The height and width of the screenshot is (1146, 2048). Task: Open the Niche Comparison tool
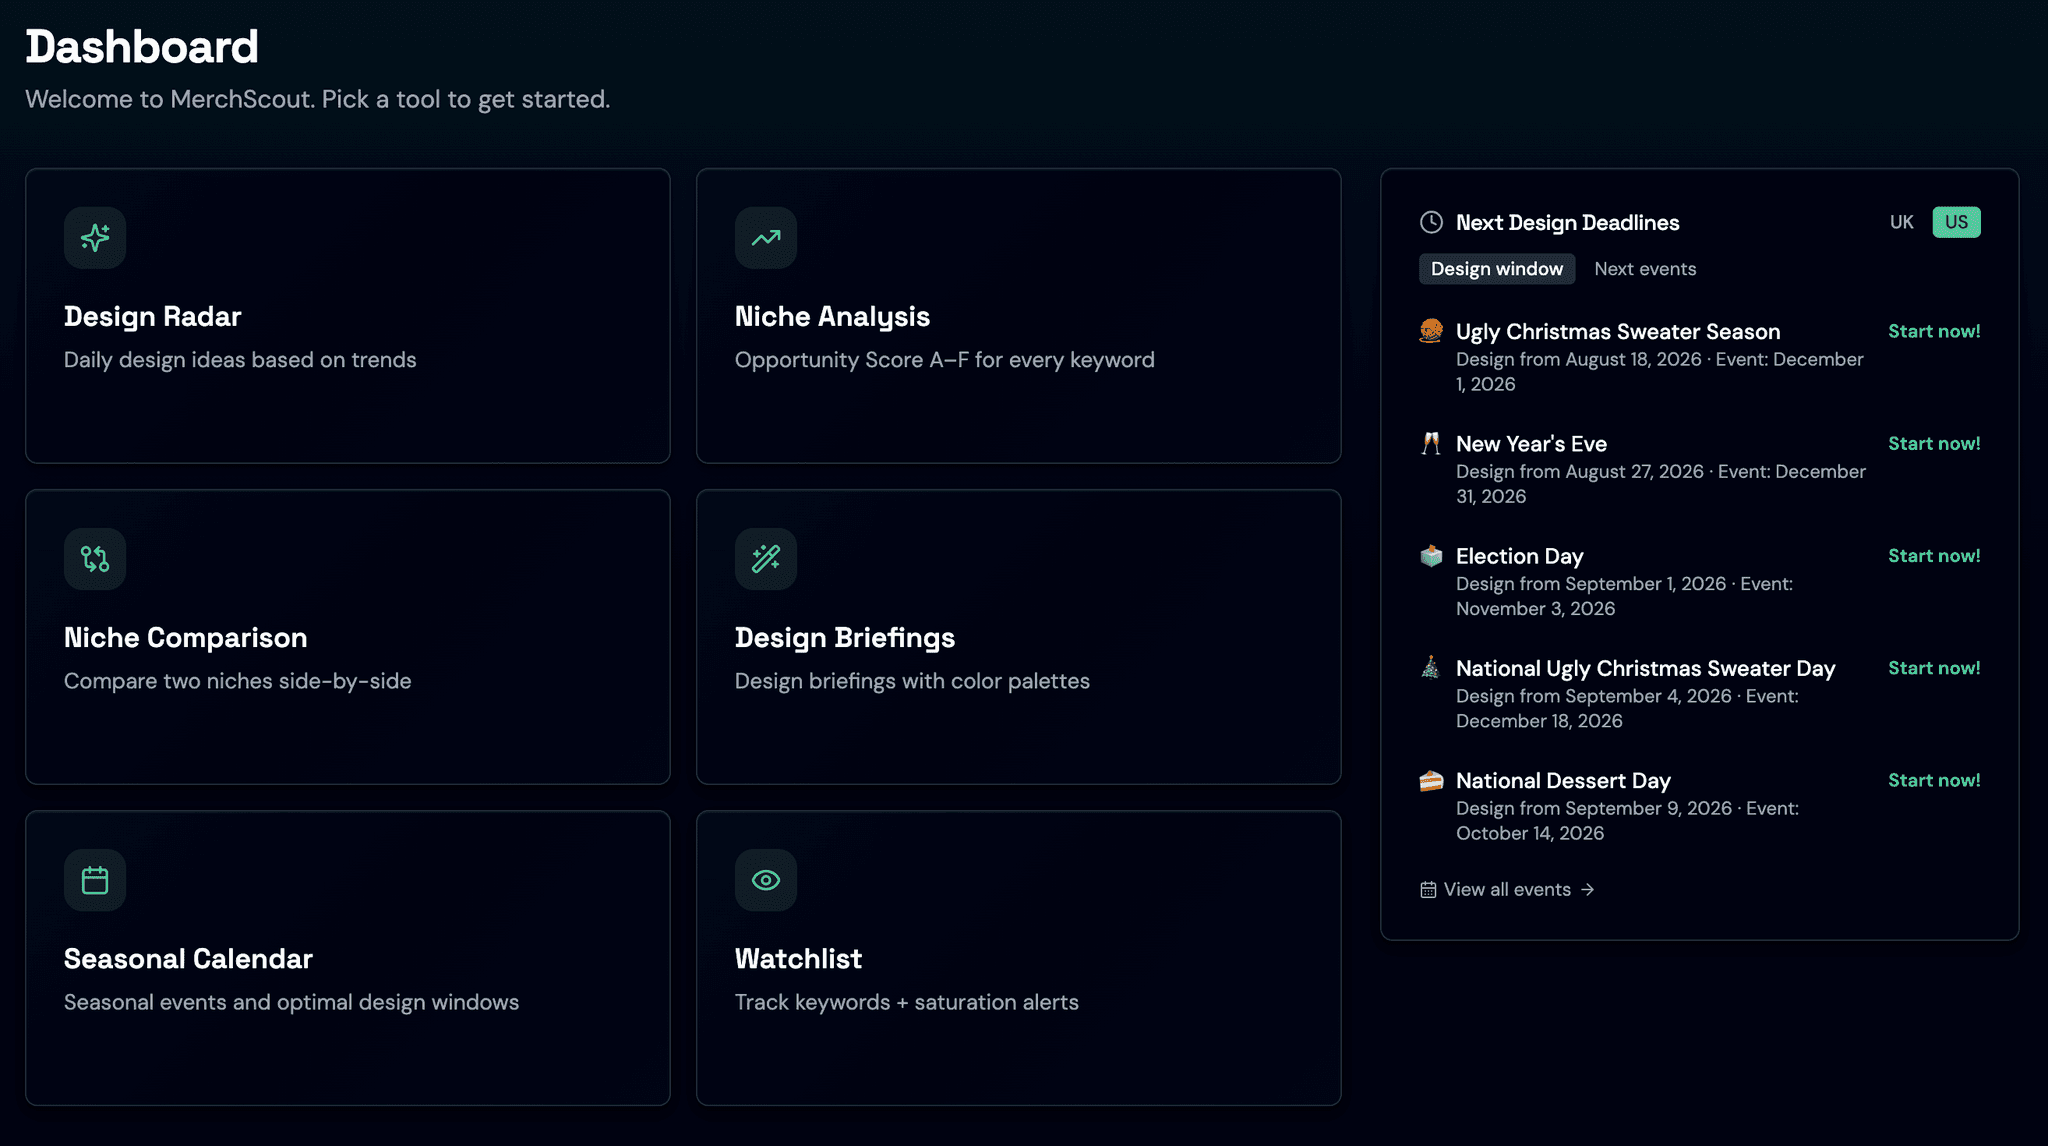click(x=347, y=637)
